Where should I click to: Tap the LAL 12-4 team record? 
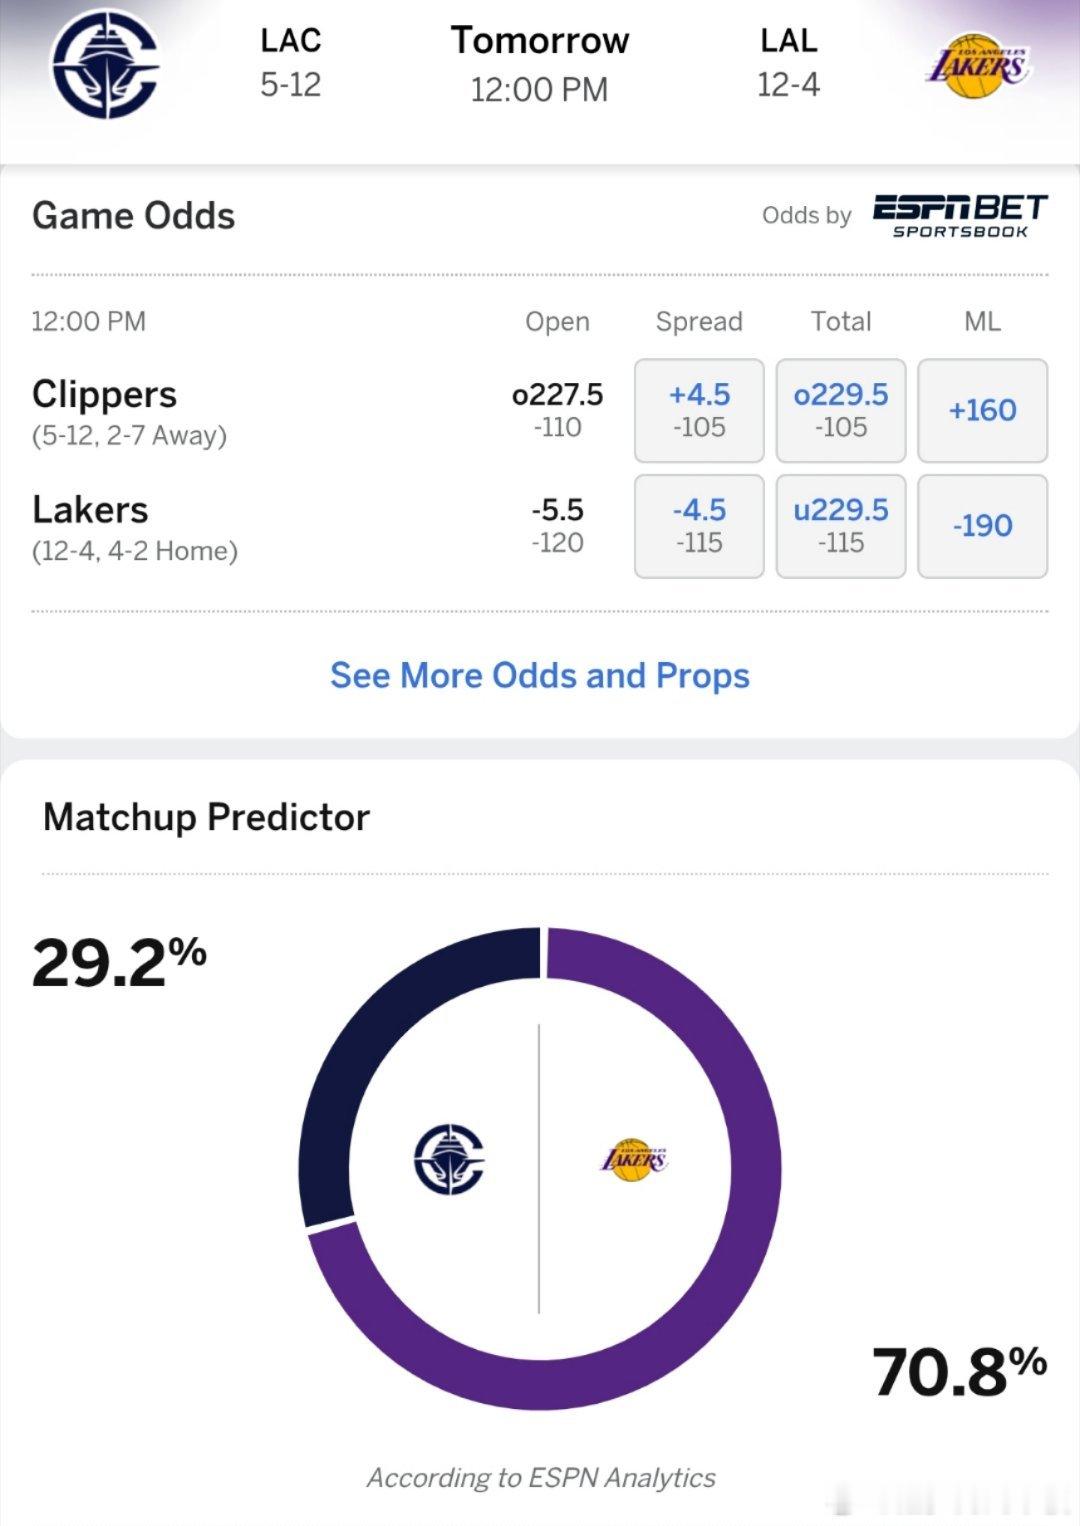[x=788, y=63]
